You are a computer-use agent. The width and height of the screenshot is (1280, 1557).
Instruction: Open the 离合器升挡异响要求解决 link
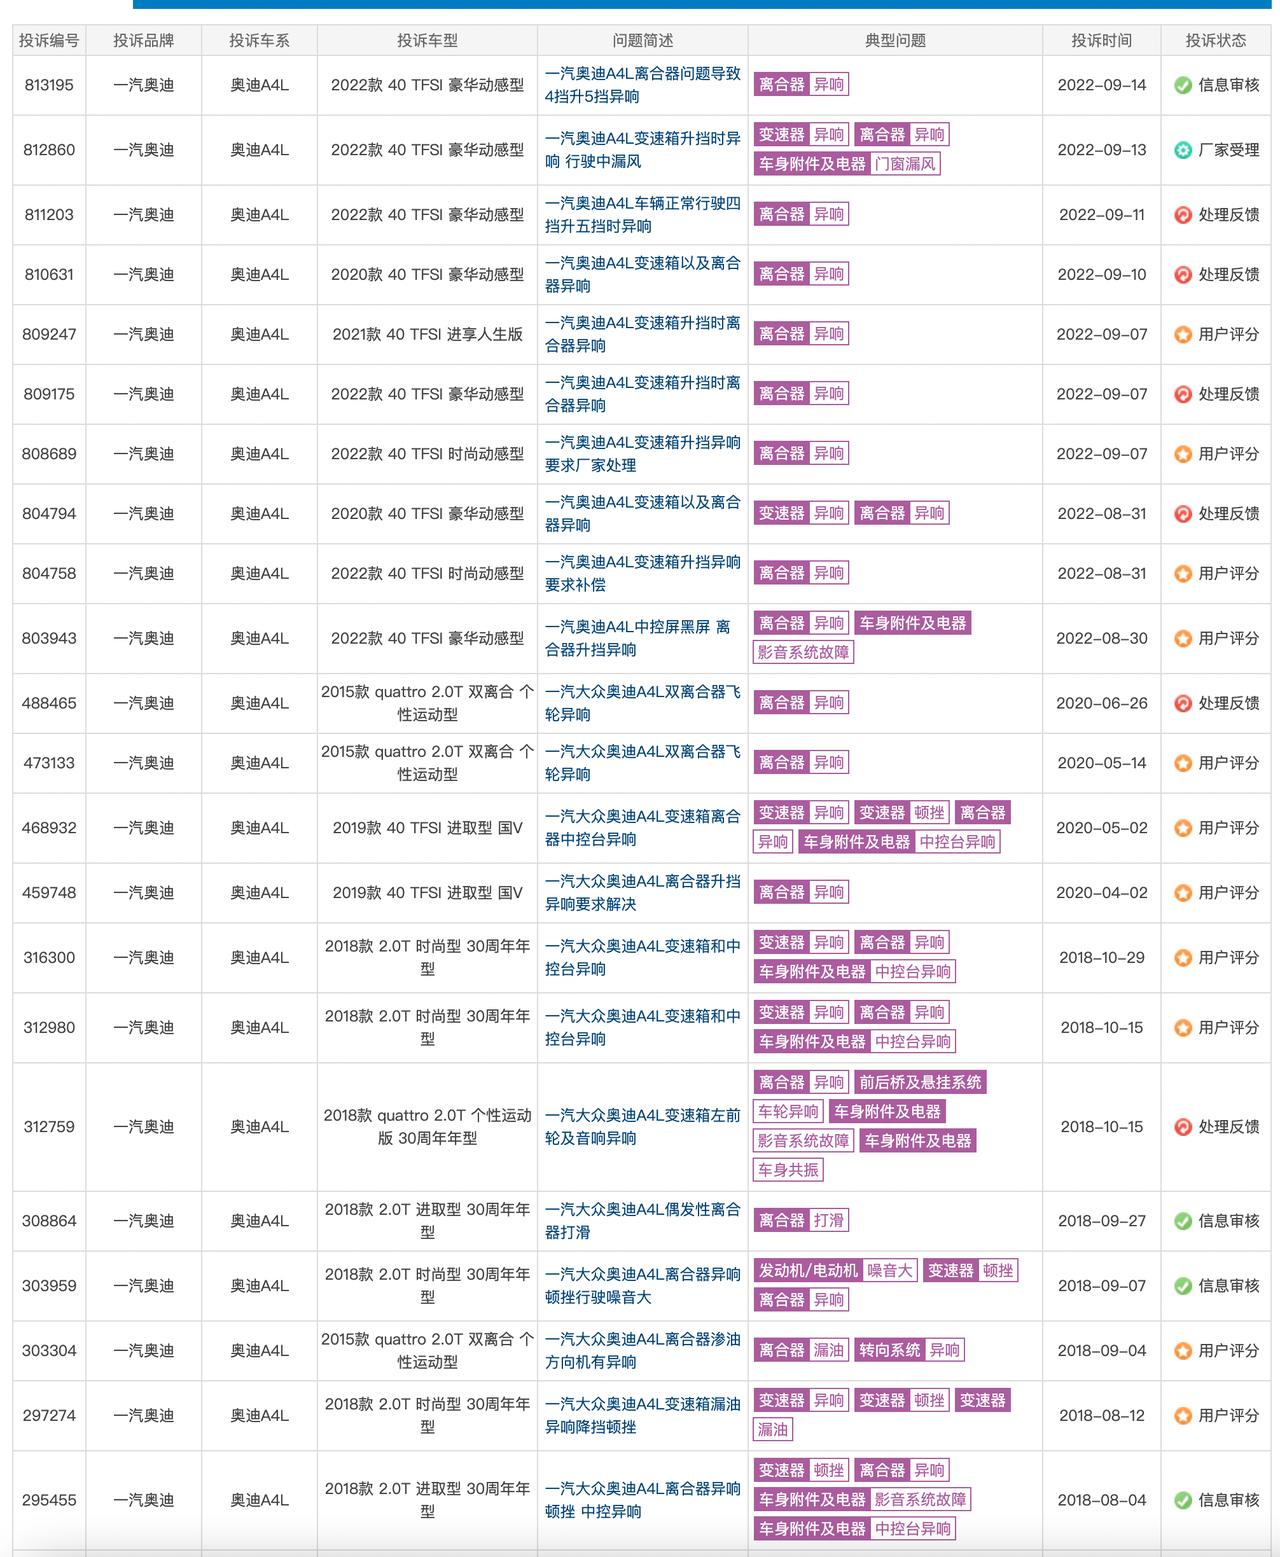click(x=643, y=893)
